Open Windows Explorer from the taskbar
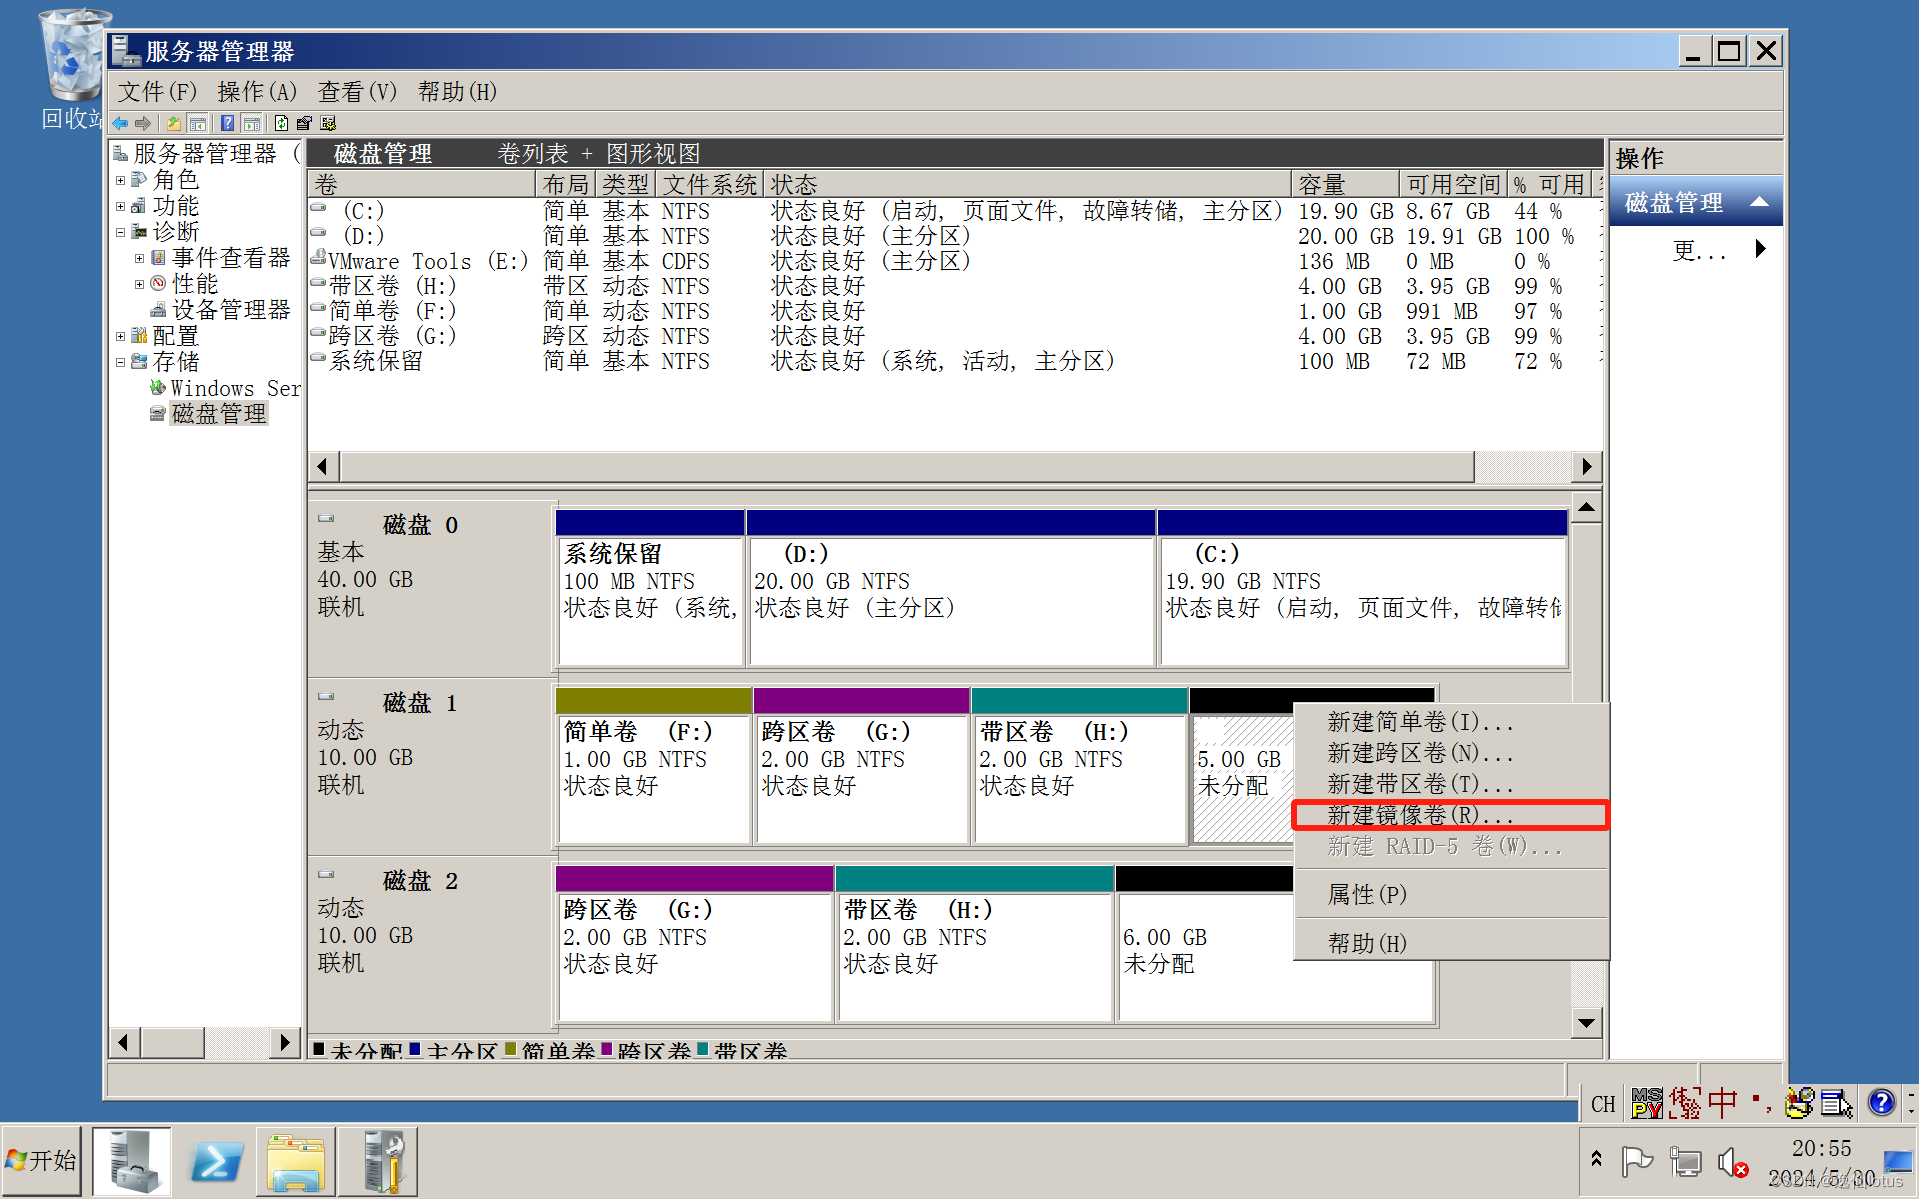Screen dimensions: 1919x1199 (295, 1161)
